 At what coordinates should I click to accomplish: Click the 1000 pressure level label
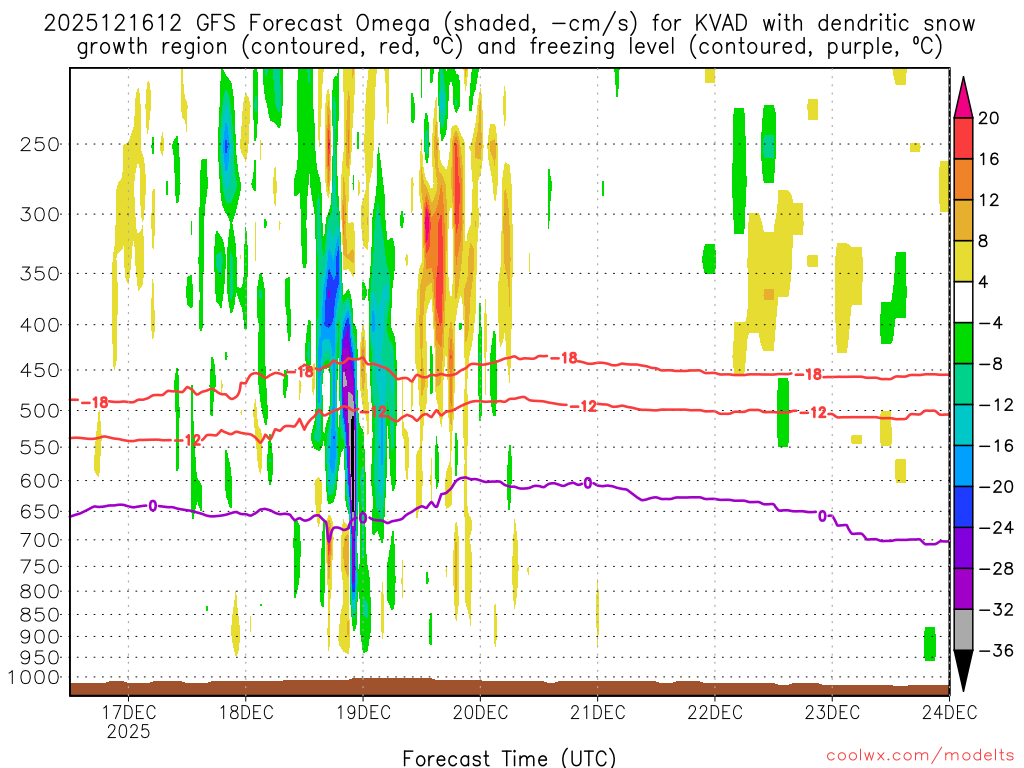click(34, 678)
